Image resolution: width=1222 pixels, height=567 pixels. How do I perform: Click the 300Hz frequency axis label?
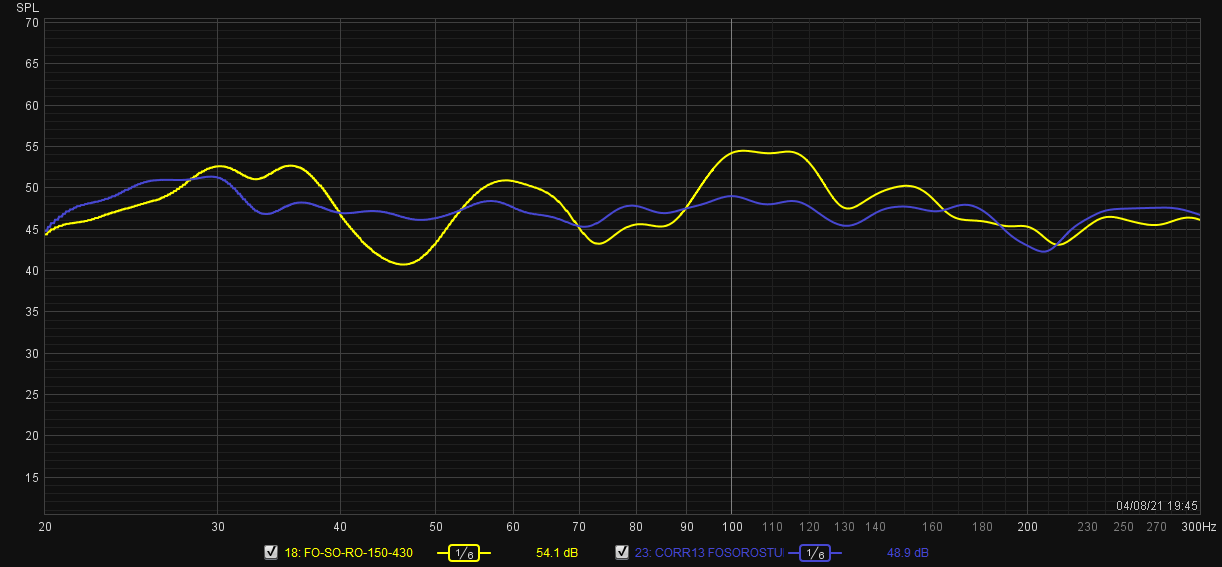coord(1199,526)
